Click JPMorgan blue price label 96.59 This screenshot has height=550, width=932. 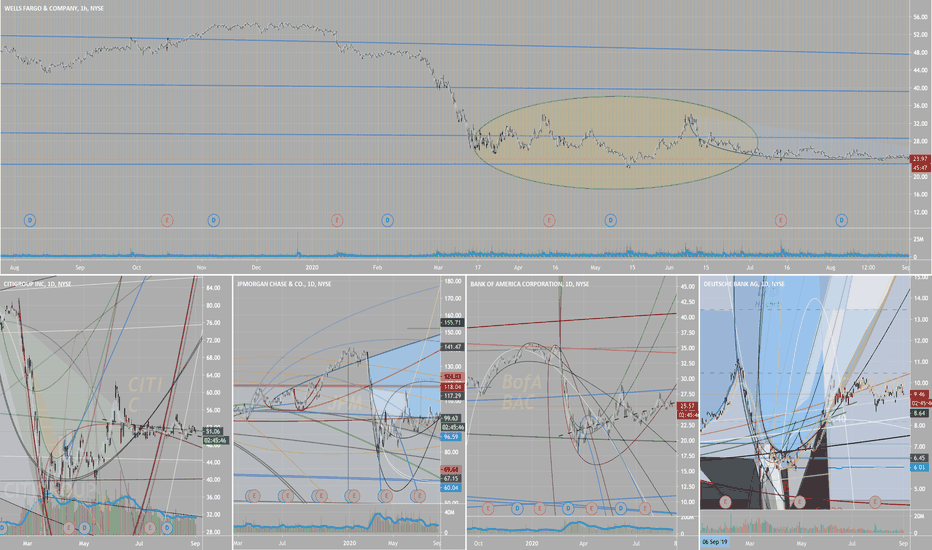[452, 436]
